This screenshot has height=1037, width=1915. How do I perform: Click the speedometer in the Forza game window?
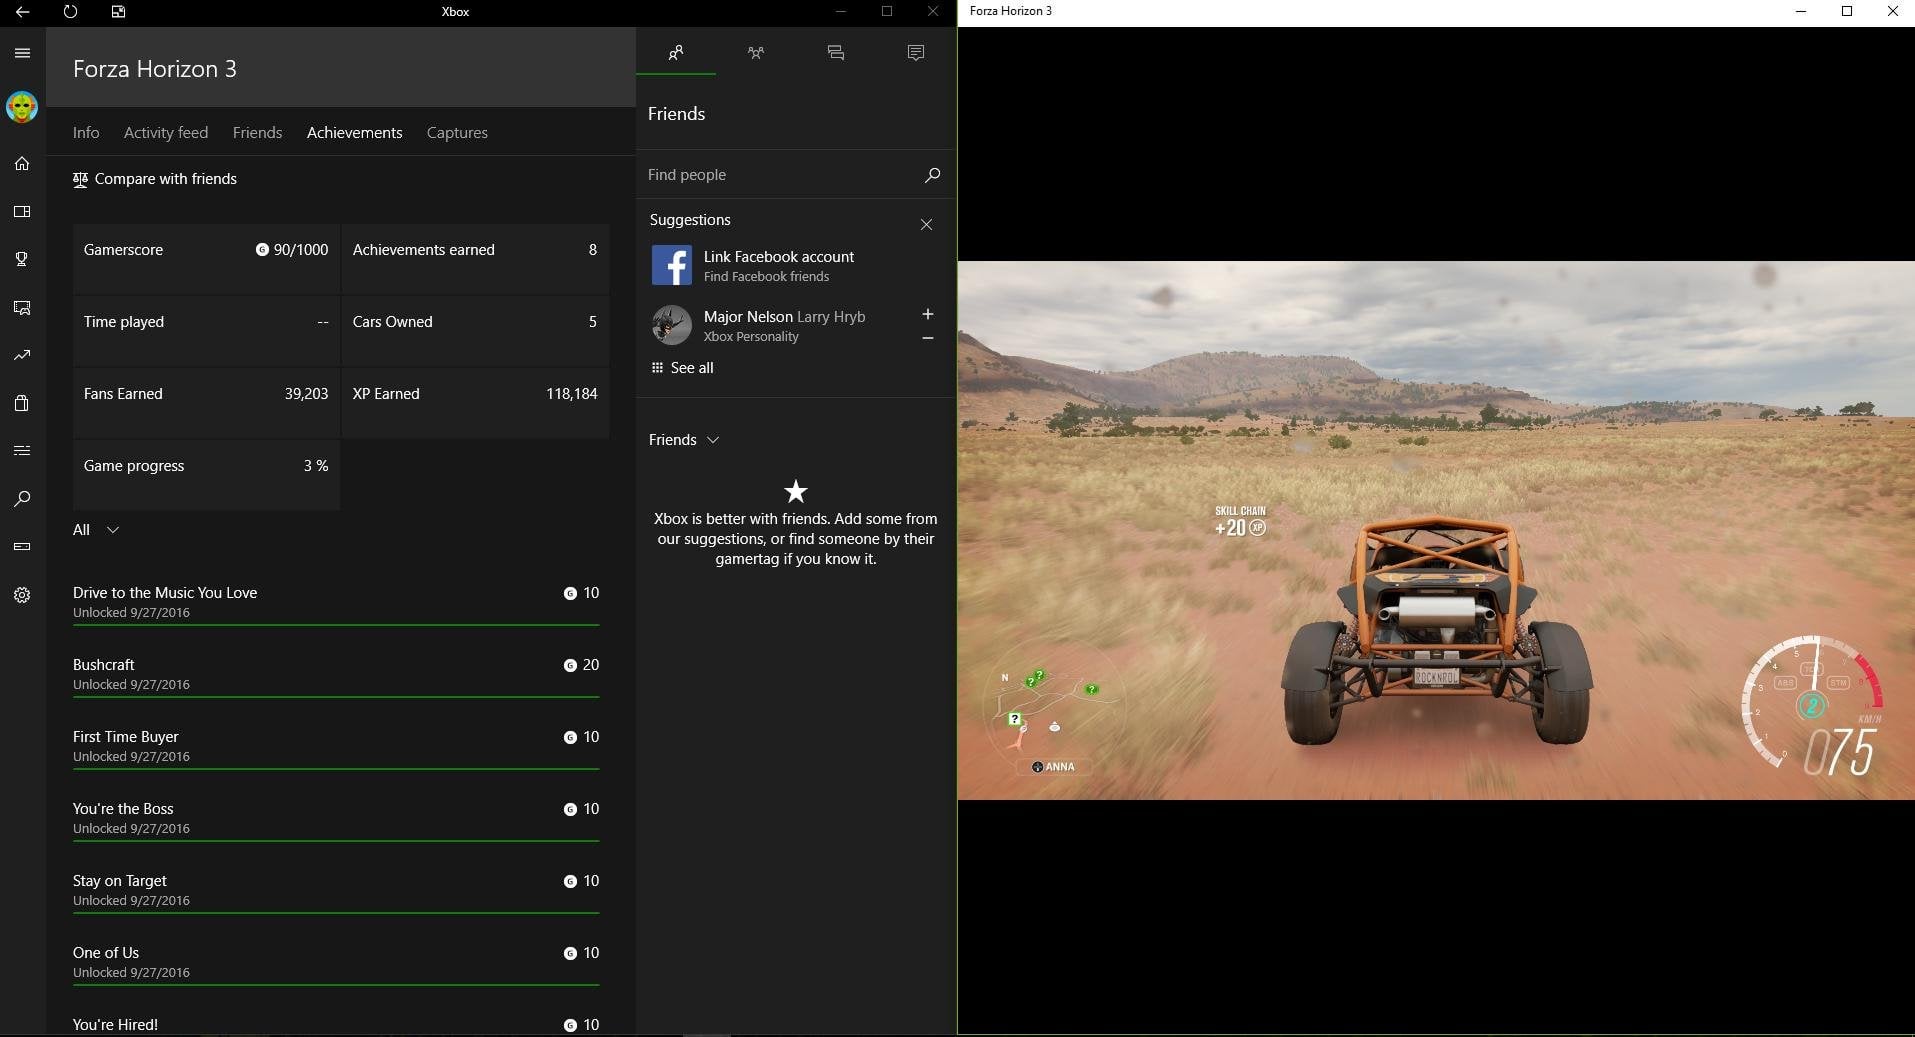pos(1812,706)
